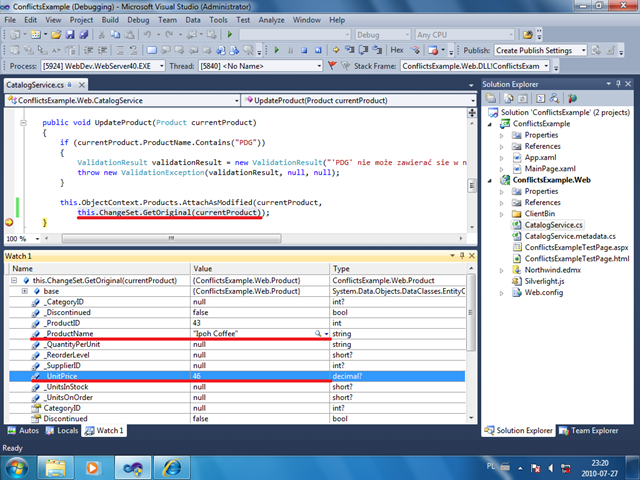Click the Step Into icon
This screenshot has height=480, width=640.
350,50
